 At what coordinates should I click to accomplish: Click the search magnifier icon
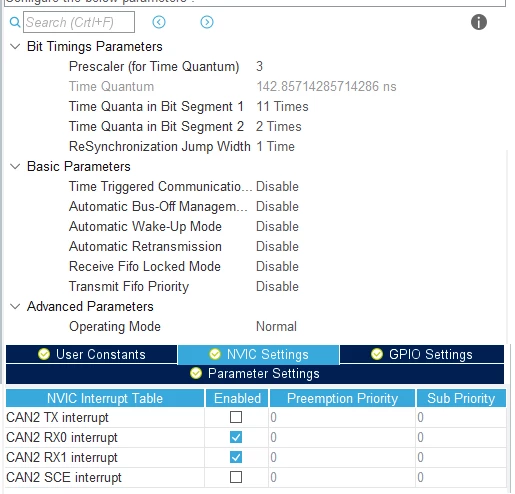(15, 22)
